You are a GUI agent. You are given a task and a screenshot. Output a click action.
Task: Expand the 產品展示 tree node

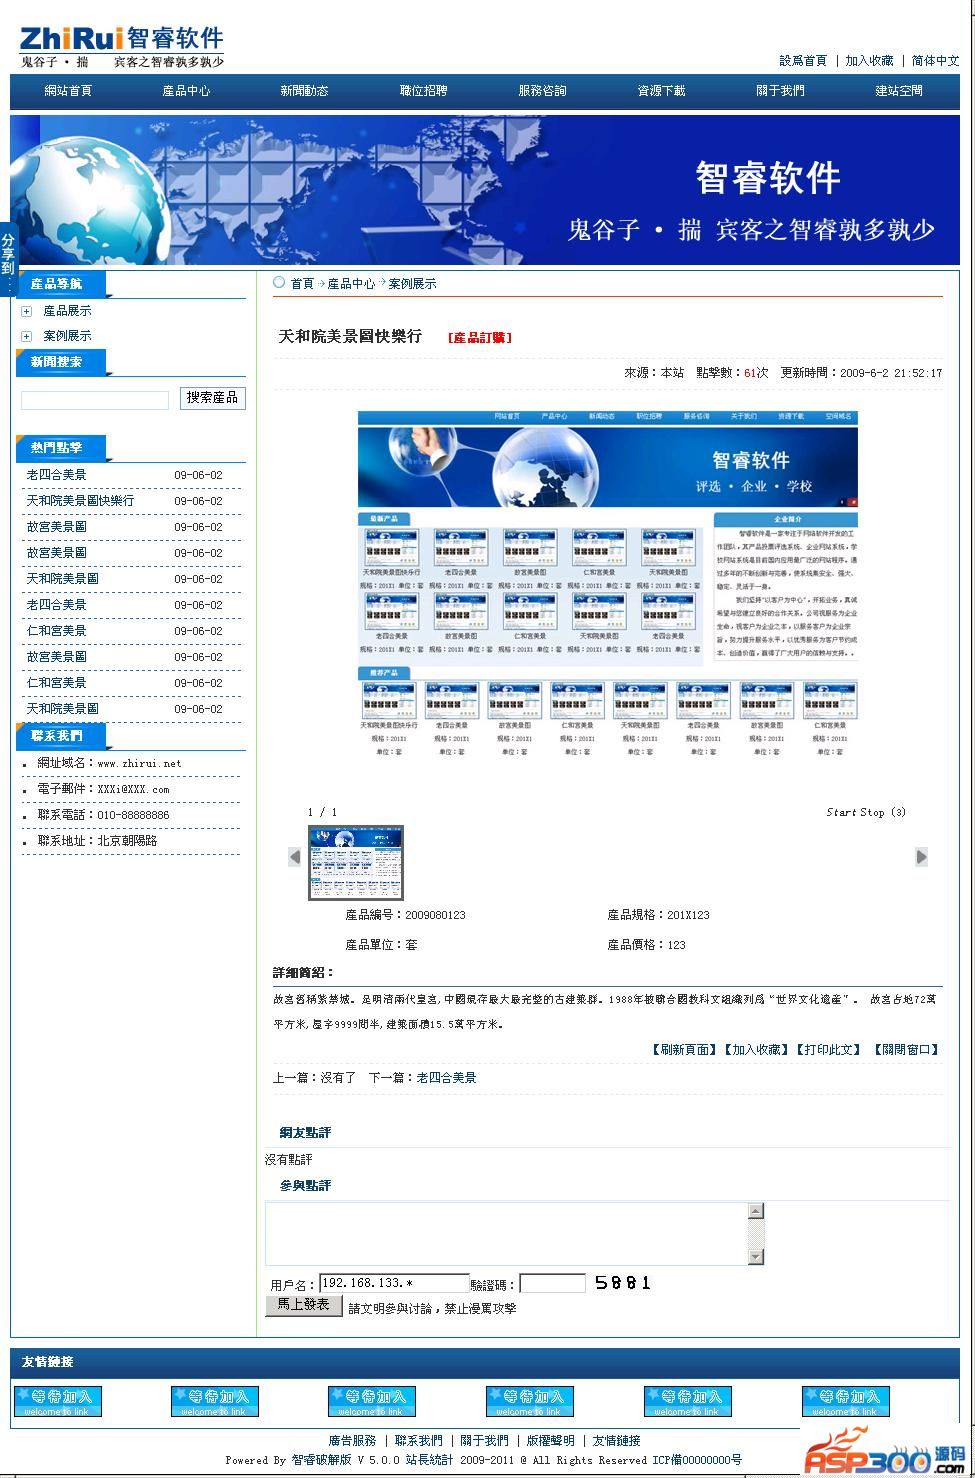pyautogui.click(x=27, y=312)
